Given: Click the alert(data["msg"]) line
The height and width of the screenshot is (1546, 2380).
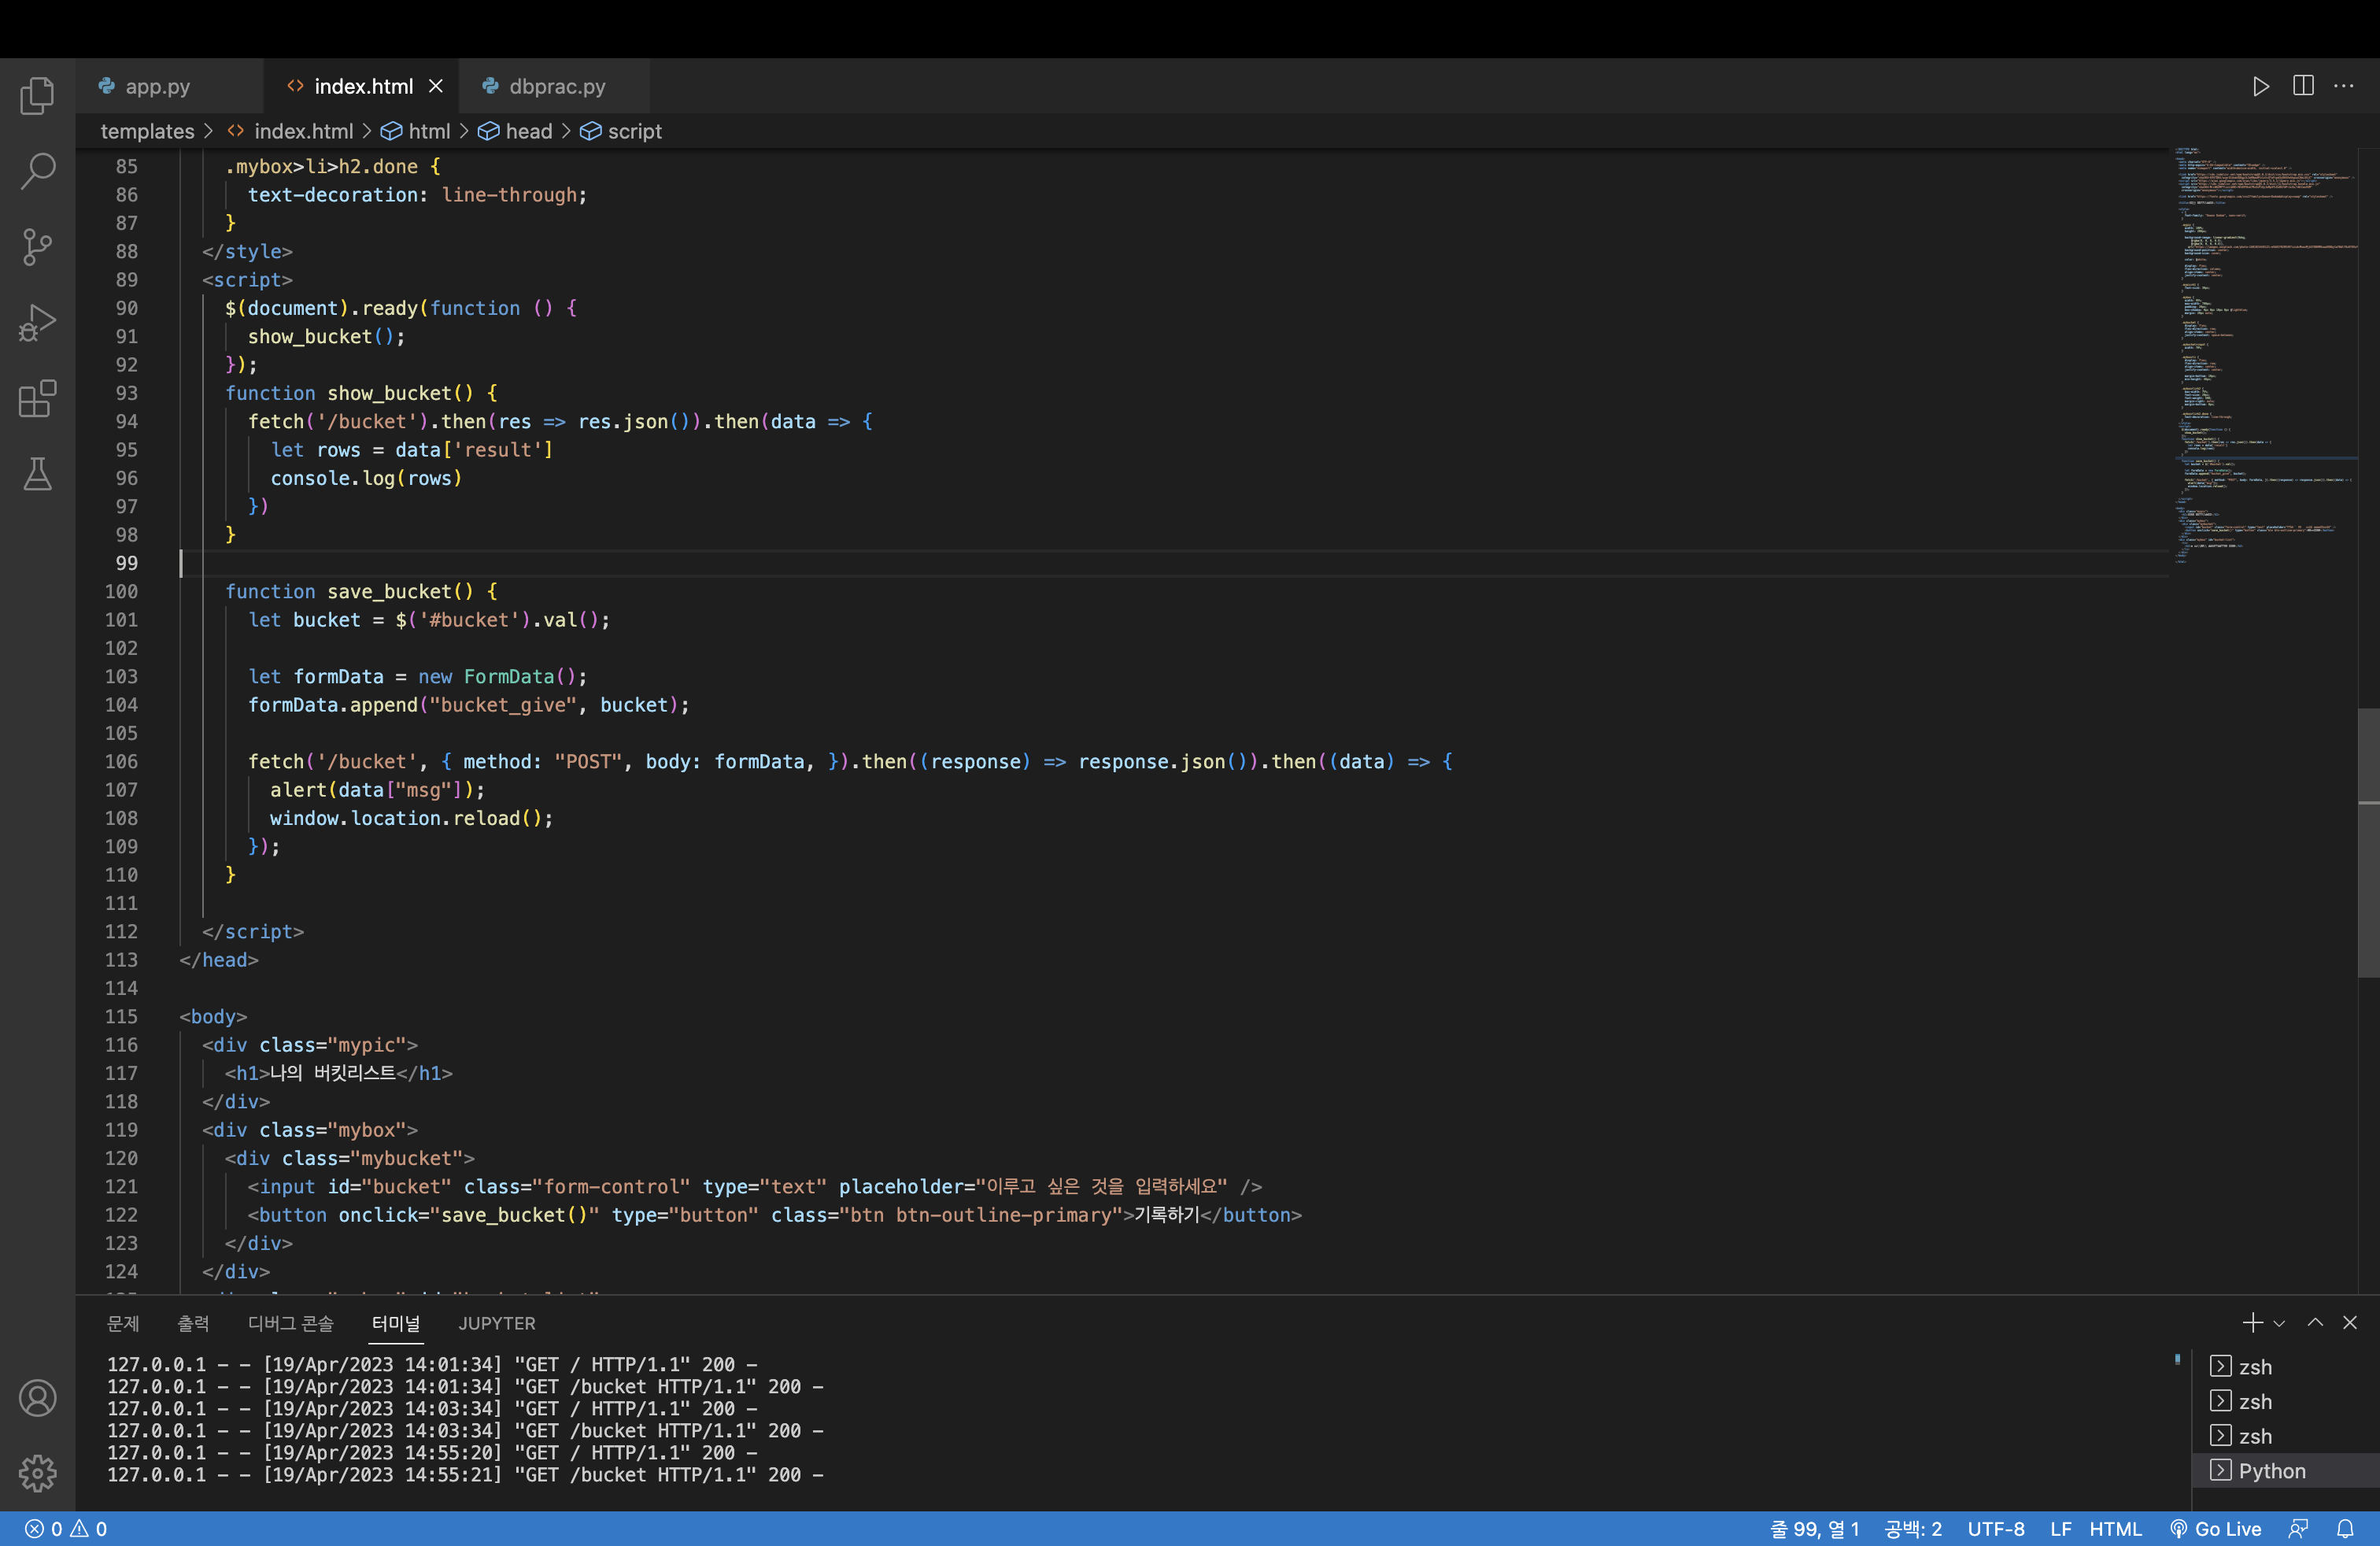Looking at the screenshot, I should [x=377, y=791].
